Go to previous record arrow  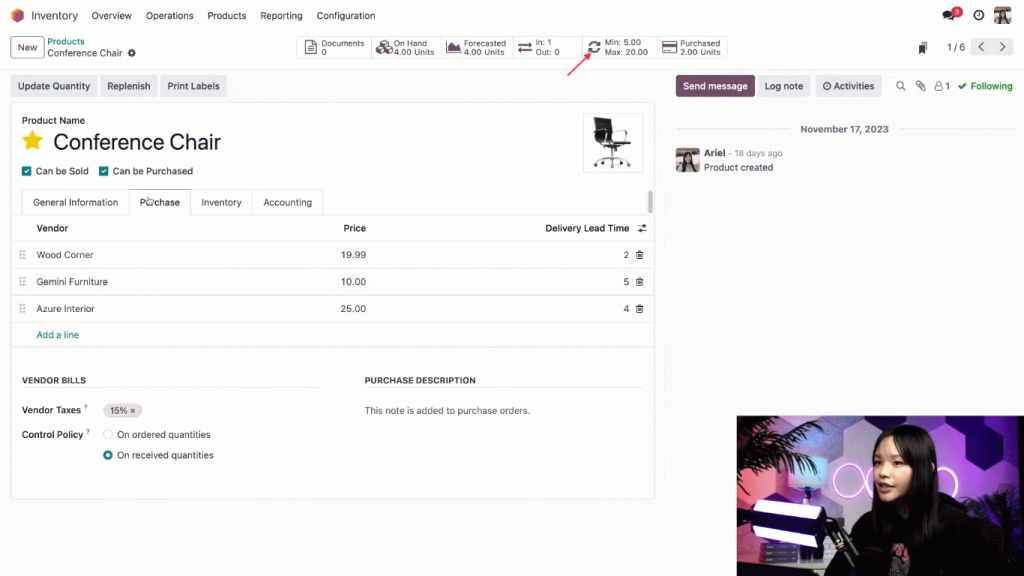(x=981, y=47)
